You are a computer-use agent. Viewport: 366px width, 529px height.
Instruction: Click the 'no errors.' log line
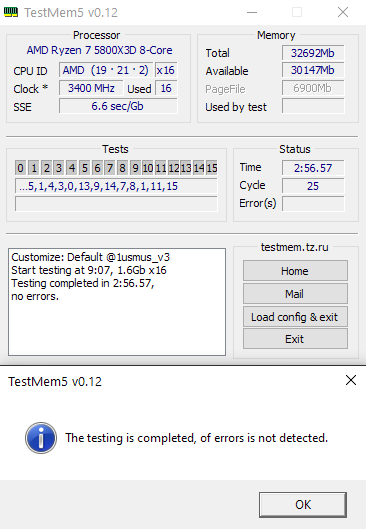click(x=35, y=296)
